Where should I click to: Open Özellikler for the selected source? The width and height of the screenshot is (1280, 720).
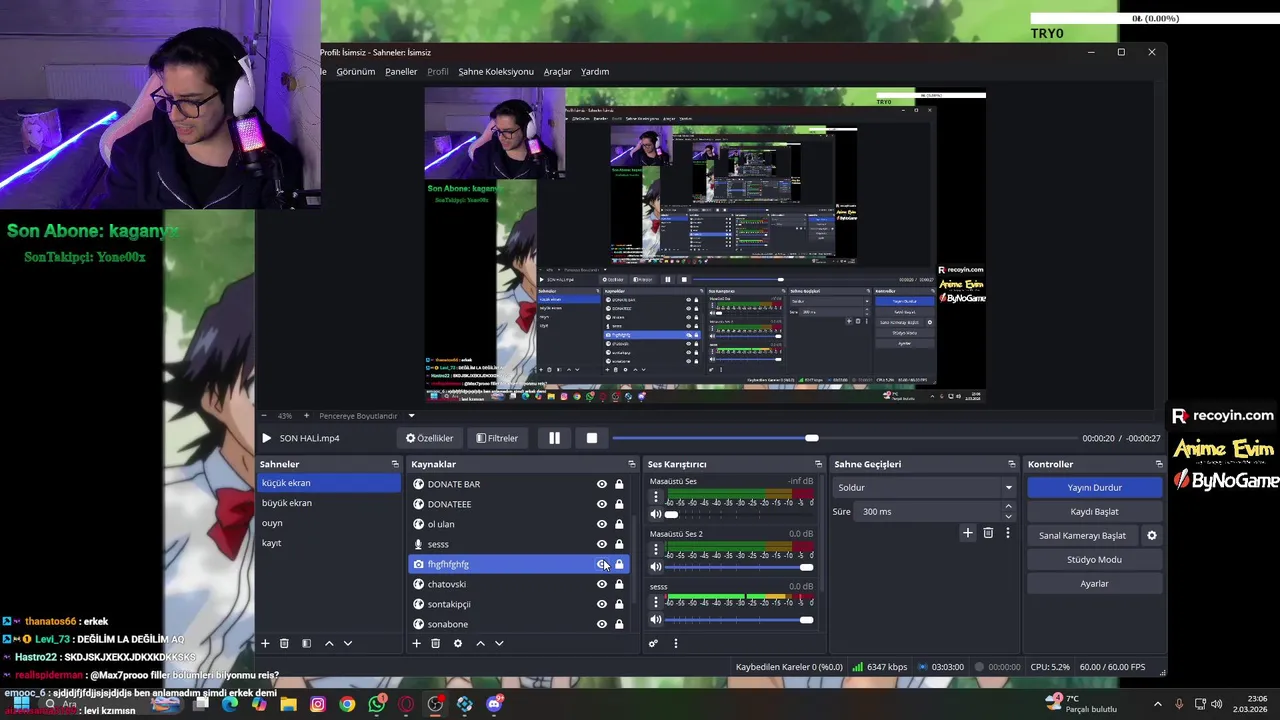[x=430, y=438]
